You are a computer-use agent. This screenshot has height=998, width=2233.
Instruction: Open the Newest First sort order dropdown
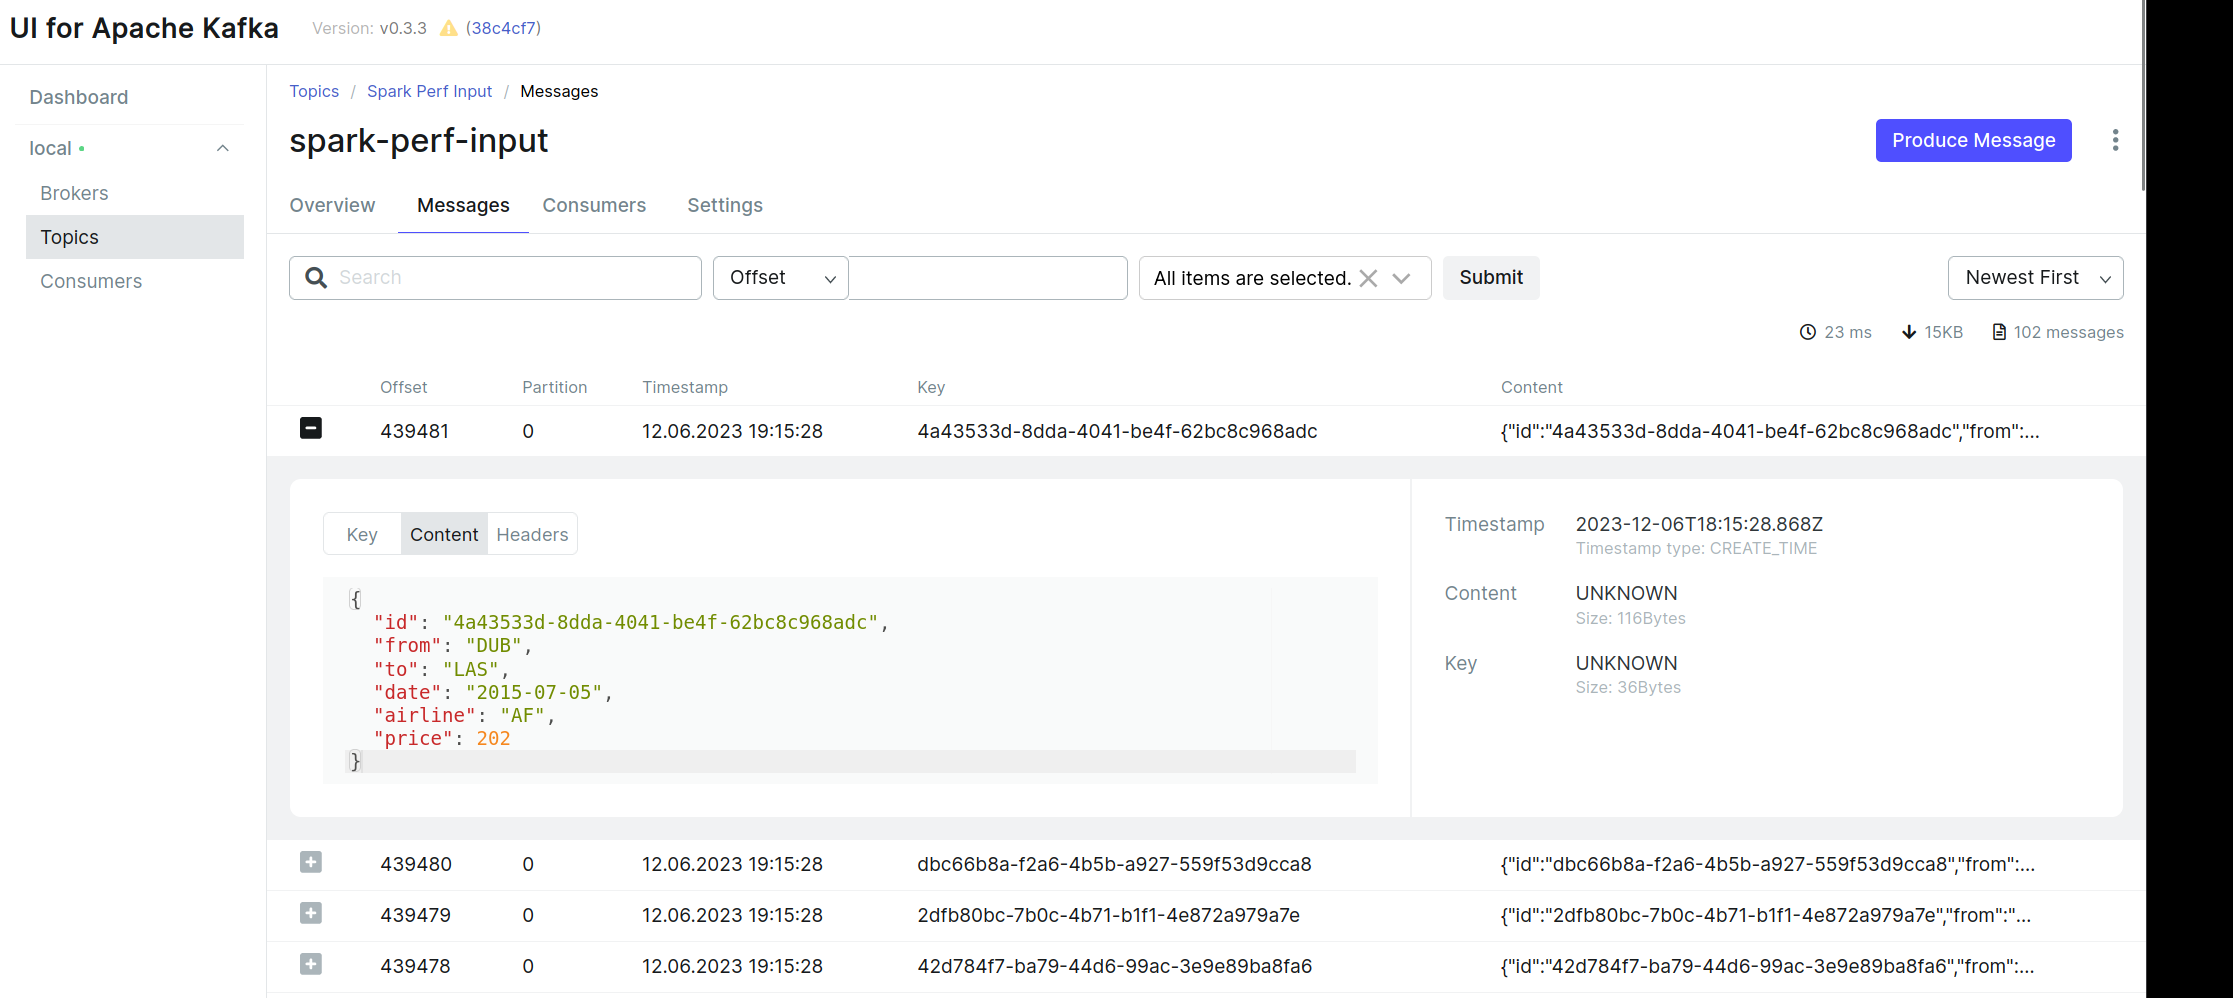point(2035,278)
